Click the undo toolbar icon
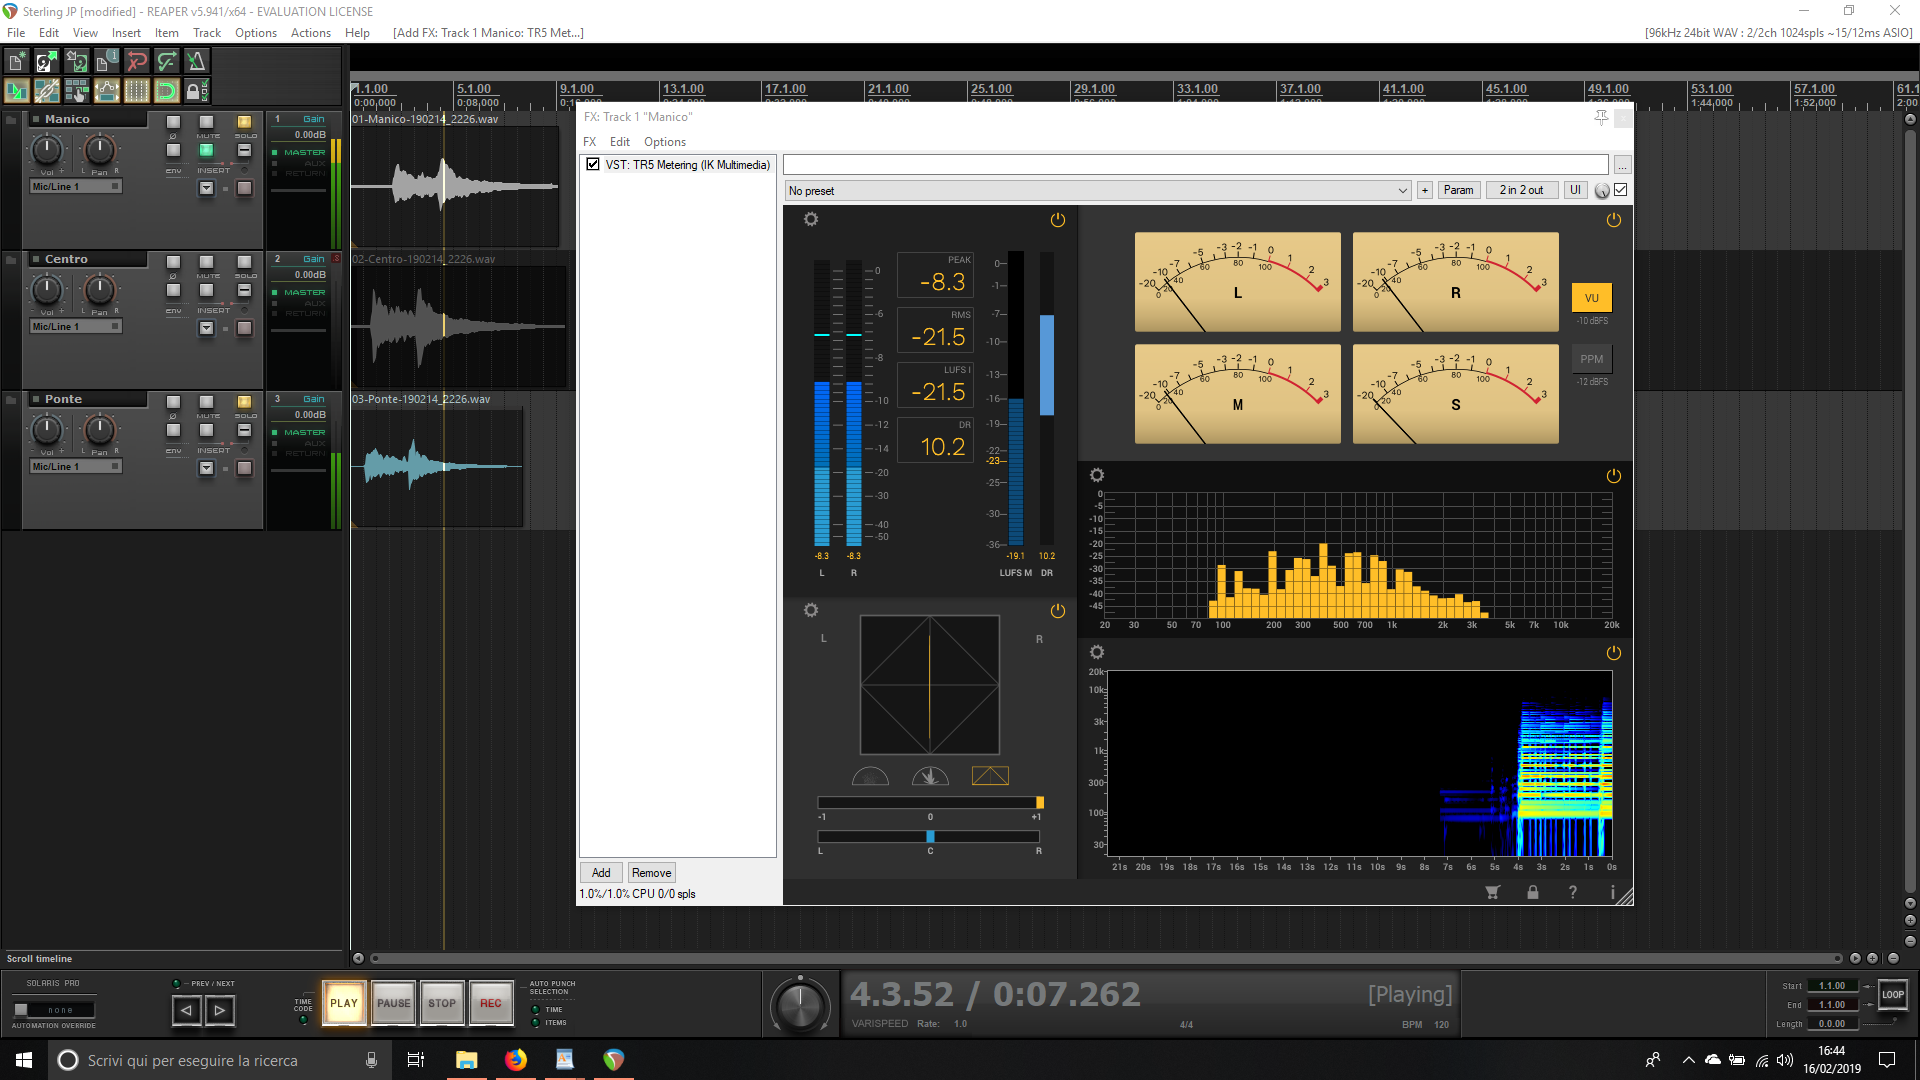Image resolution: width=1920 pixels, height=1080 pixels. [137, 62]
